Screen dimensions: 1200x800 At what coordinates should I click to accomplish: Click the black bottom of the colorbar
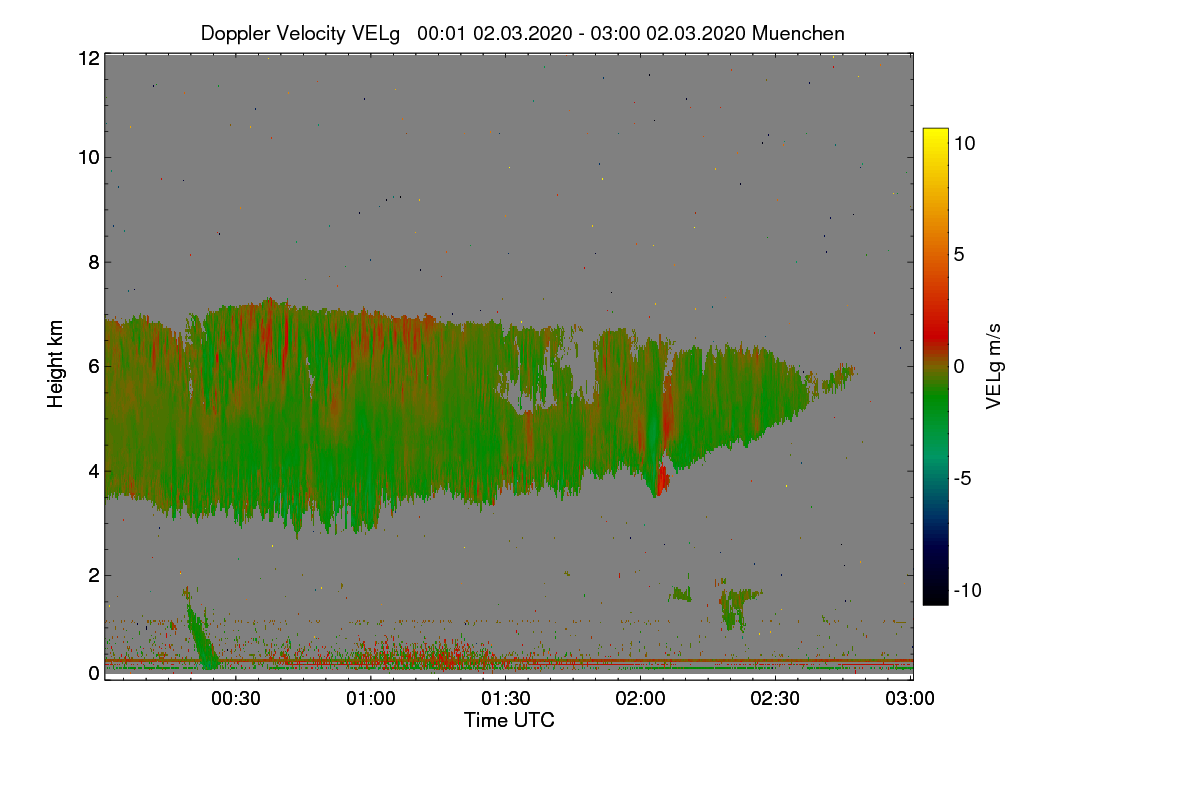[935, 596]
